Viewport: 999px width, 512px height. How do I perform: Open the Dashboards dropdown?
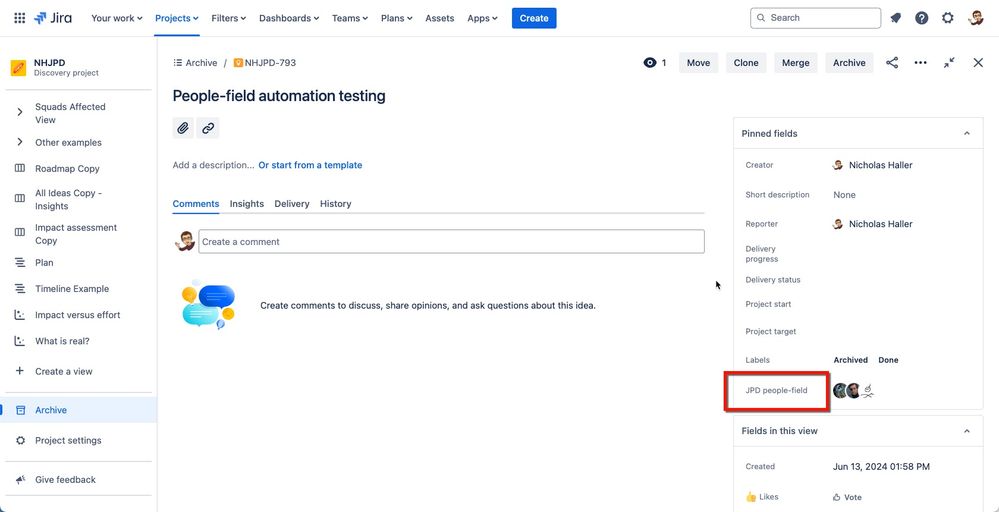(x=289, y=18)
